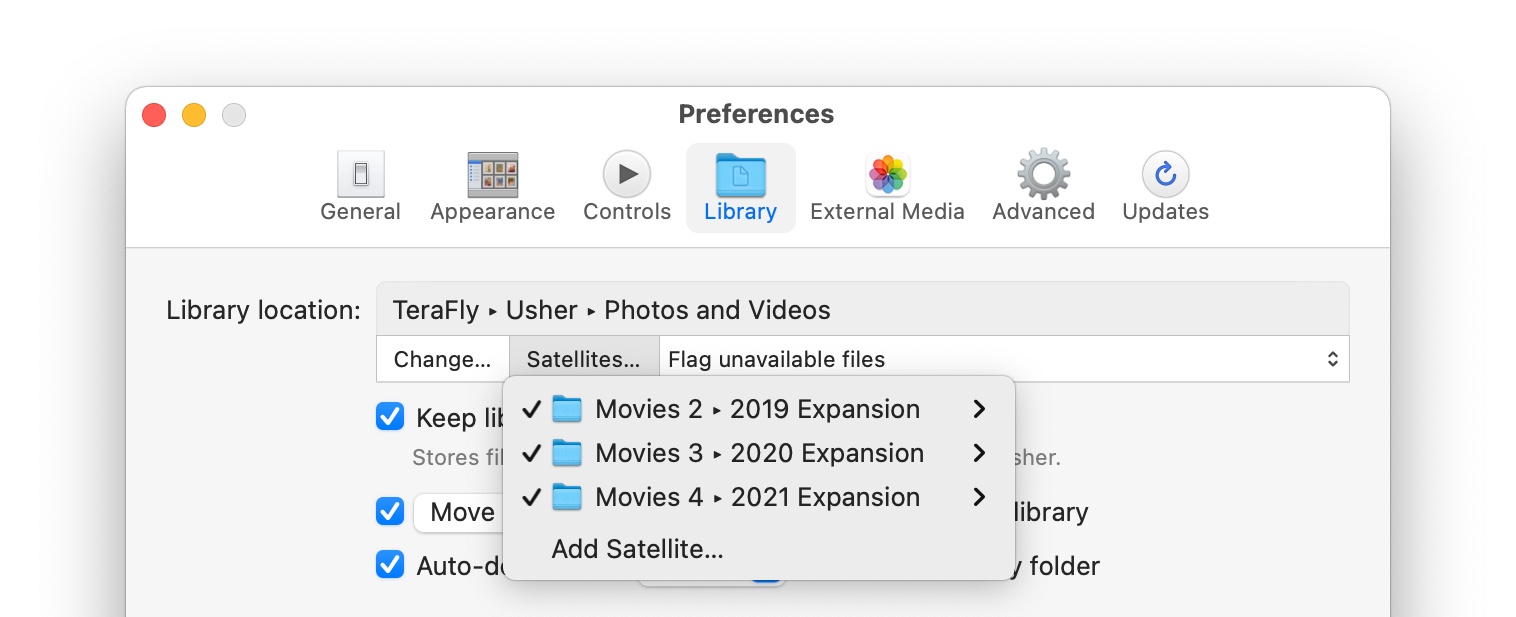The width and height of the screenshot is (1516, 617).
Task: Open External Media photos icon
Action: pos(887,176)
